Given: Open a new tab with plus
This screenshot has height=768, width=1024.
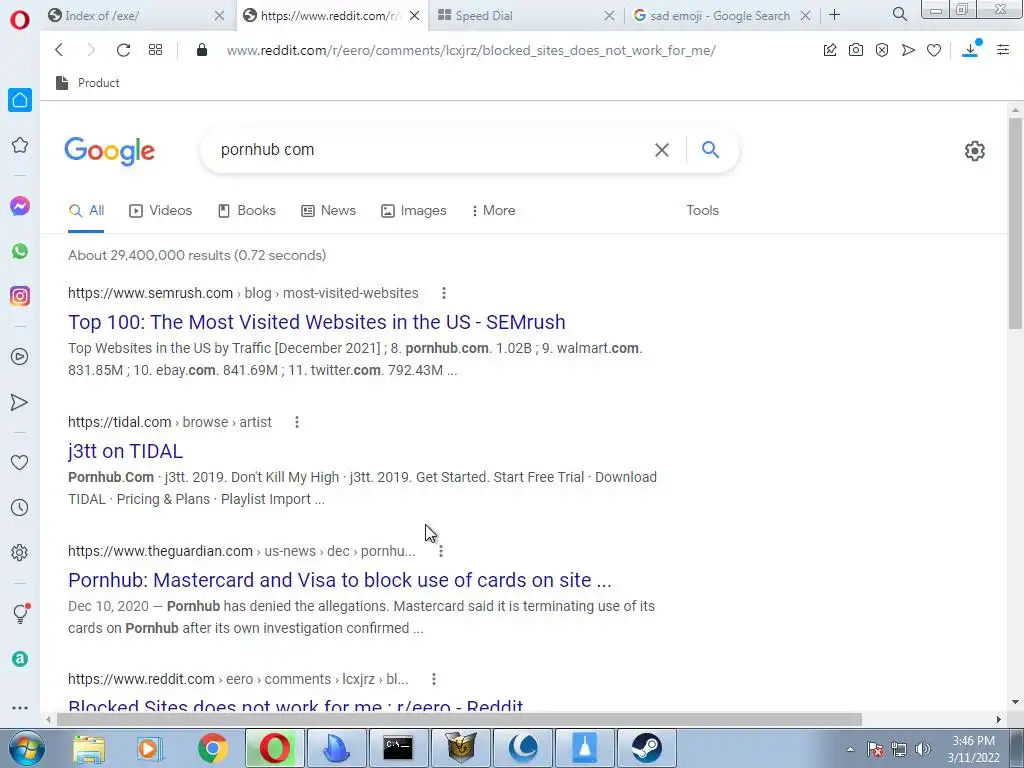Looking at the screenshot, I should click(x=834, y=14).
